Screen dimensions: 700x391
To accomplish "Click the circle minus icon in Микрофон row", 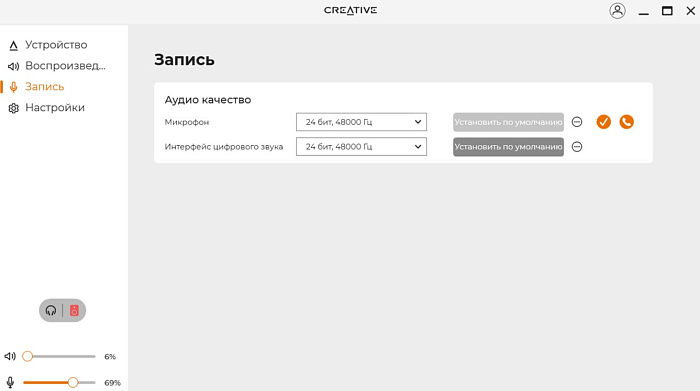I will tap(577, 122).
